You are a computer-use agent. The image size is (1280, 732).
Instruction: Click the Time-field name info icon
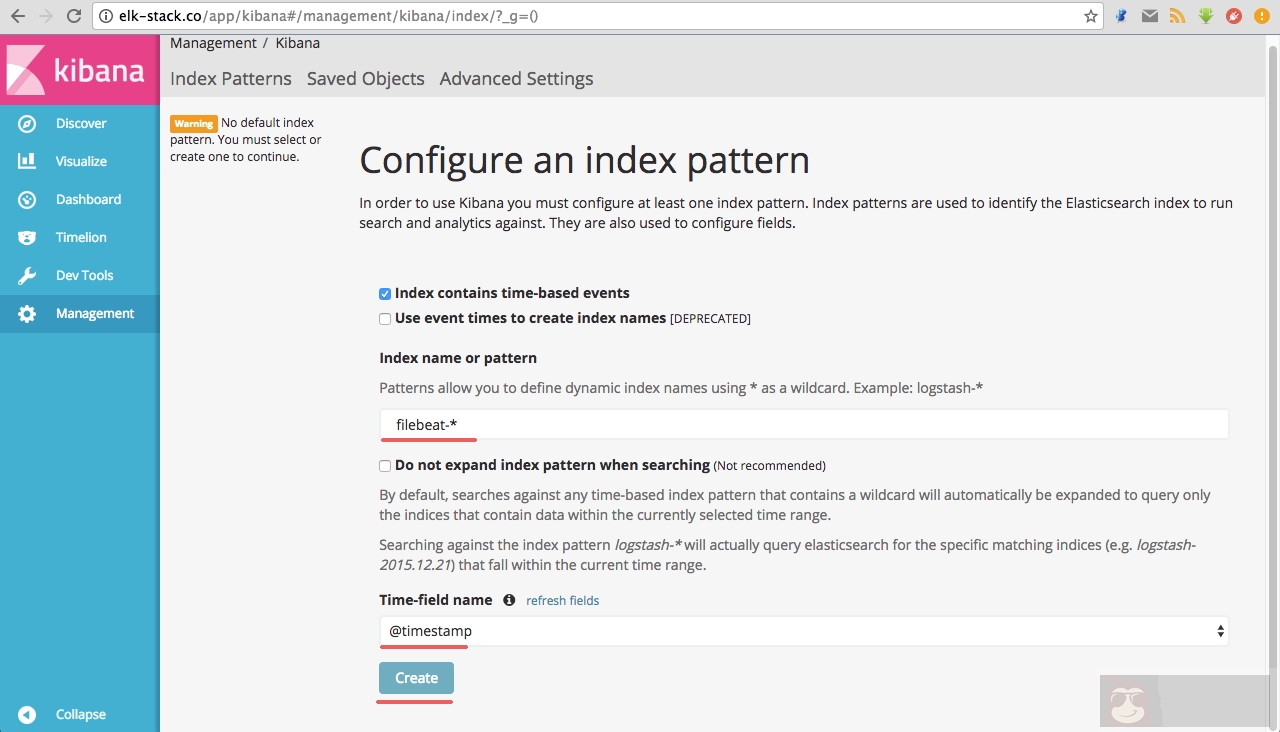point(509,601)
